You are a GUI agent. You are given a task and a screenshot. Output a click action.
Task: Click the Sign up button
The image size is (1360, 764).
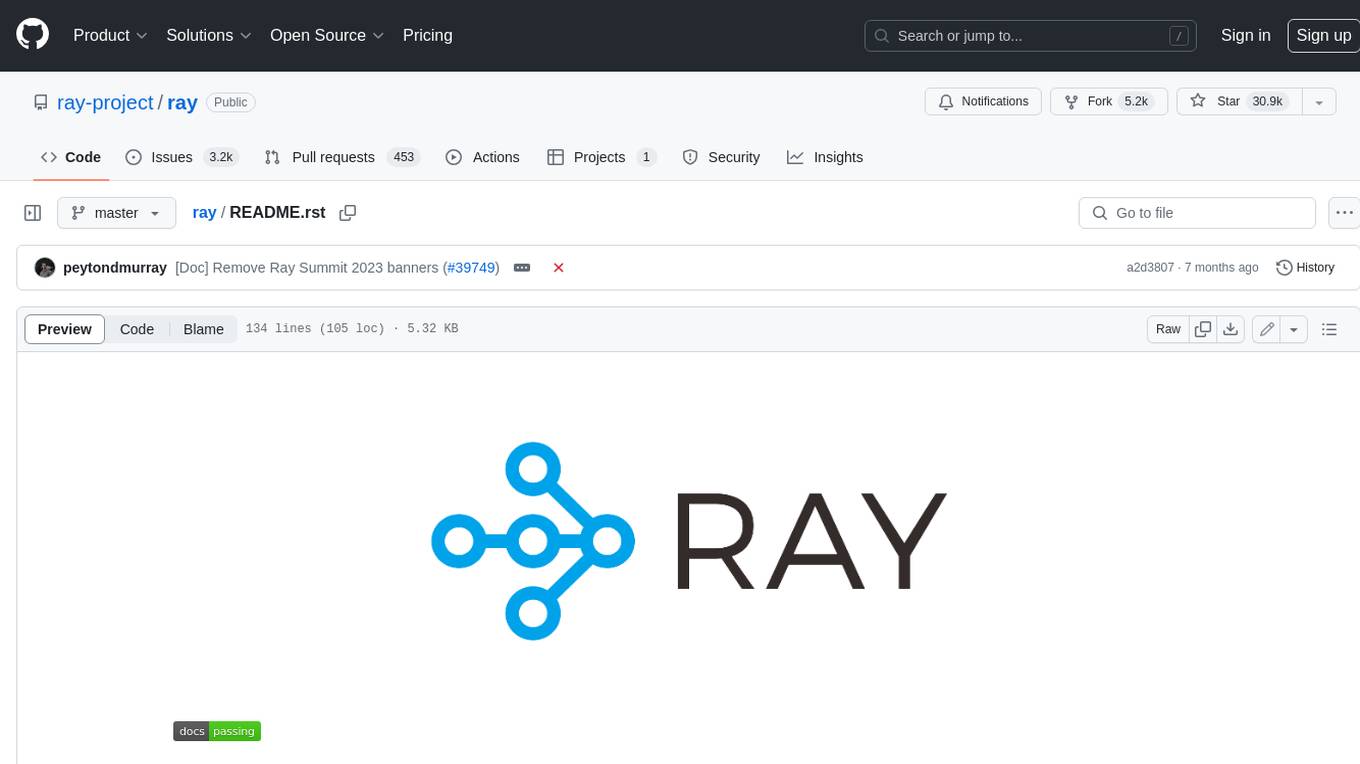1323,35
